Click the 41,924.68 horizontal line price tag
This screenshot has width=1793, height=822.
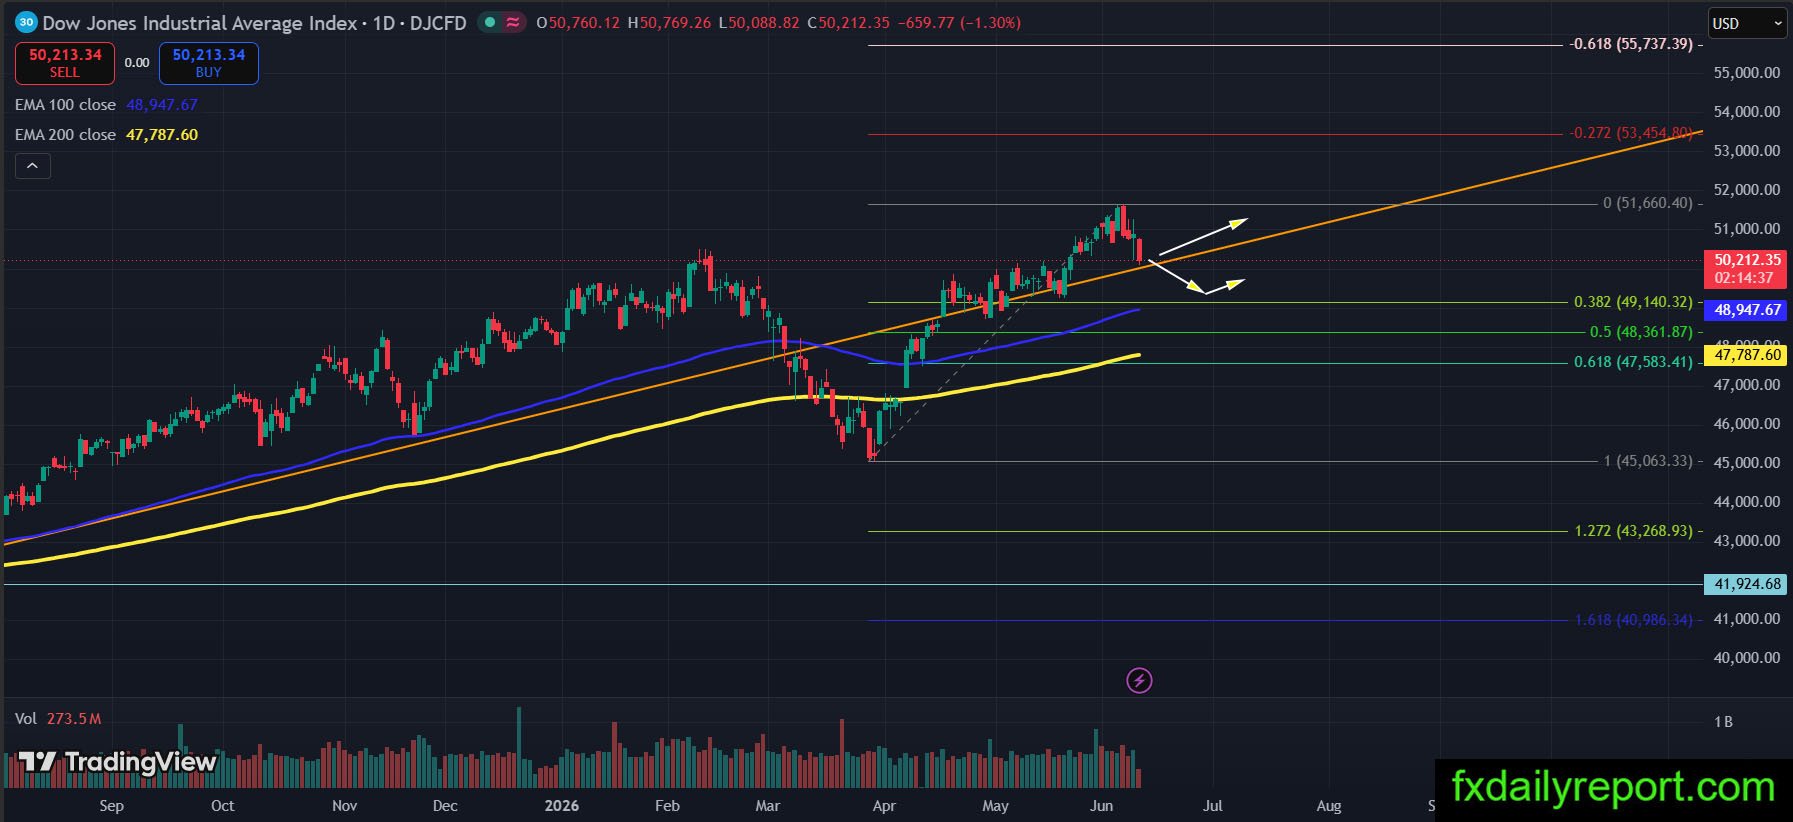[1745, 584]
